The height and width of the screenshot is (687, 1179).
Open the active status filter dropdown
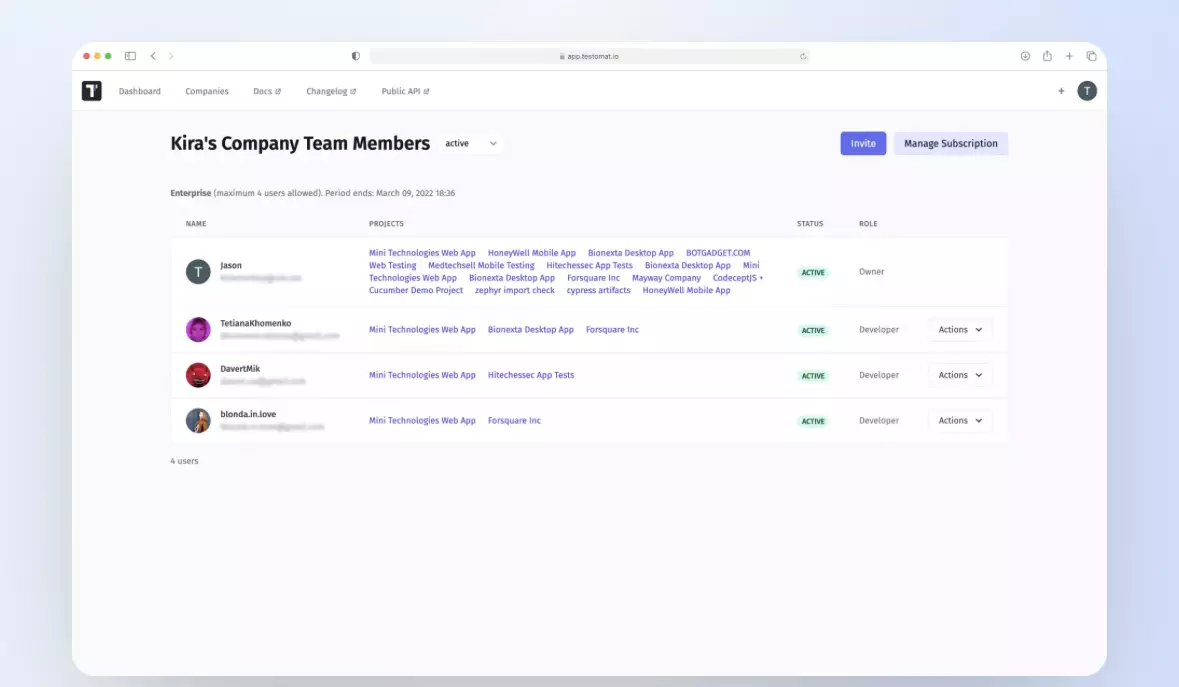pyautogui.click(x=471, y=144)
